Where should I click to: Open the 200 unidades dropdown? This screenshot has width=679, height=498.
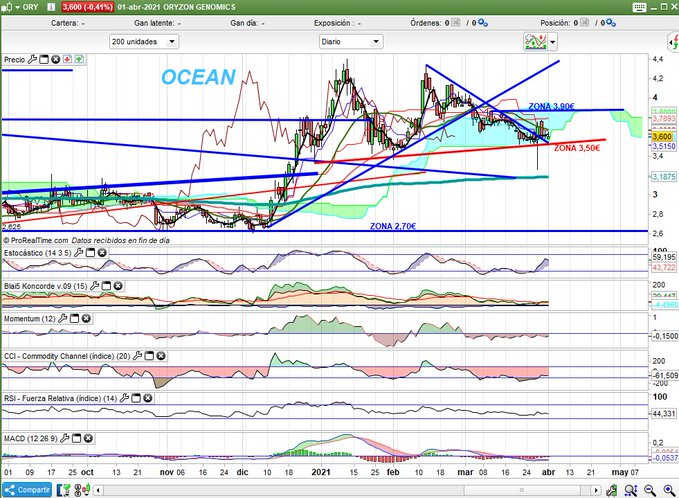(143, 42)
